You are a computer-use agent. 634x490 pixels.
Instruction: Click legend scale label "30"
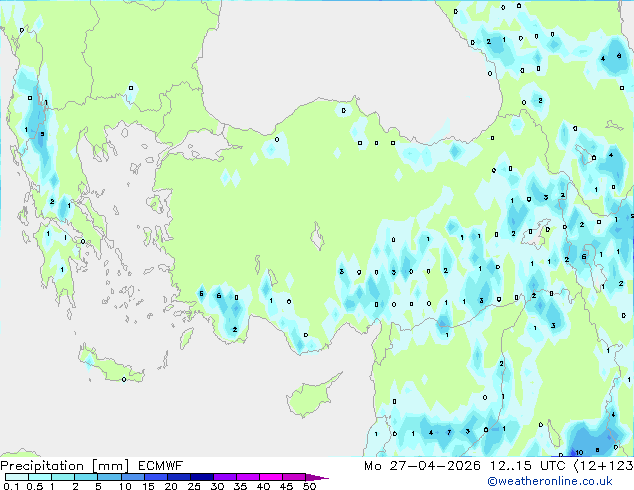tap(217, 486)
